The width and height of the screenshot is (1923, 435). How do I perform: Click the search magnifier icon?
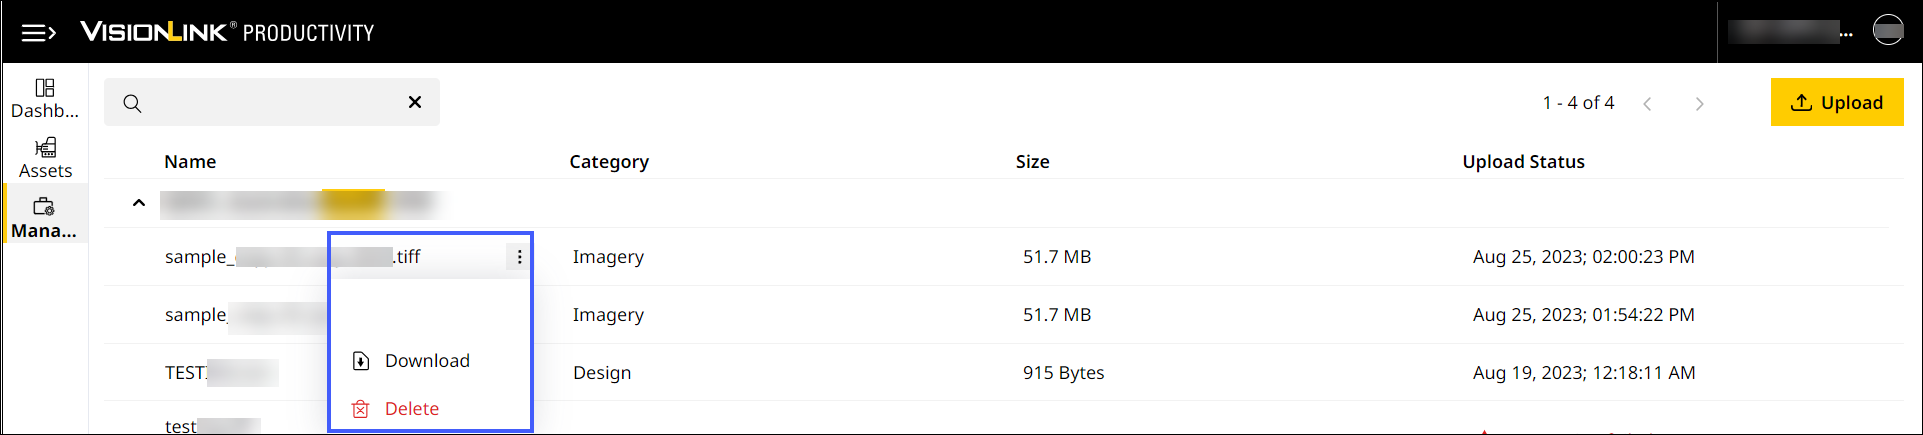[x=132, y=103]
